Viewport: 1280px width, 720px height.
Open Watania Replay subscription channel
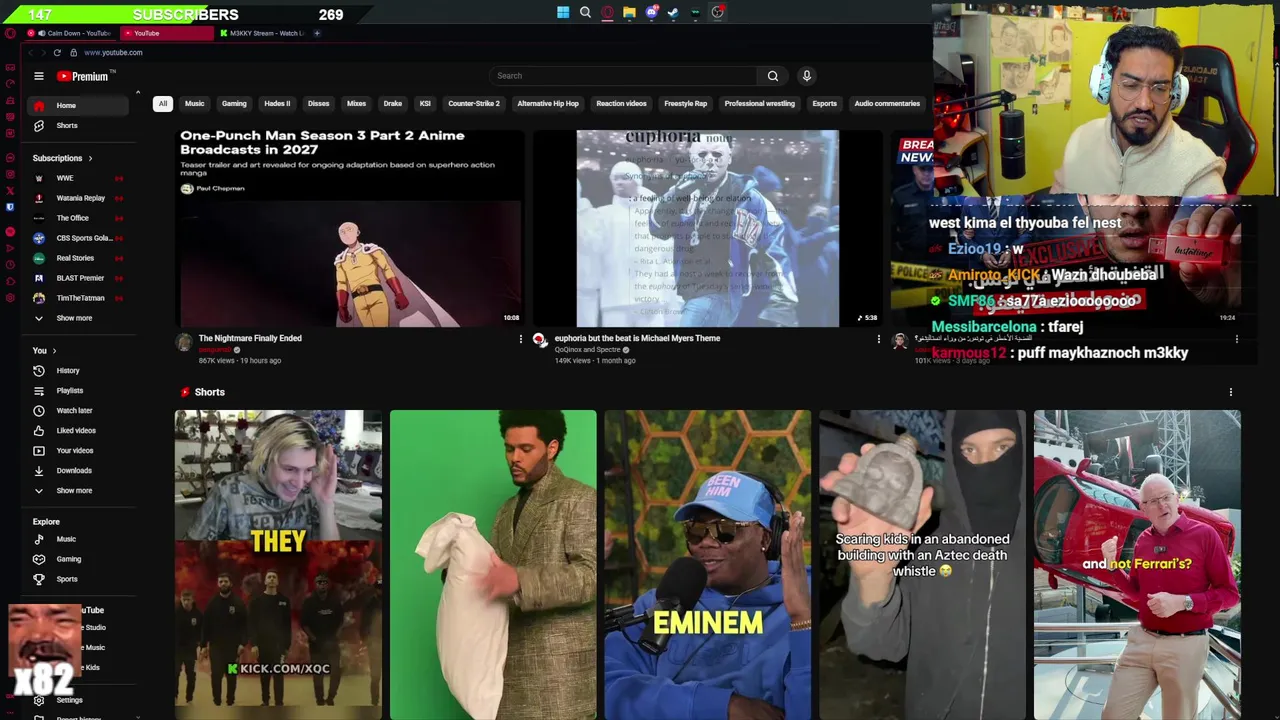pyautogui.click(x=78, y=198)
